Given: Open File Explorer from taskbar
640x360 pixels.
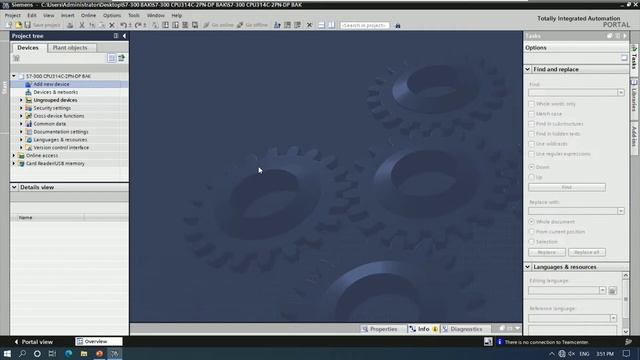Looking at the screenshot, I should click(x=84, y=353).
